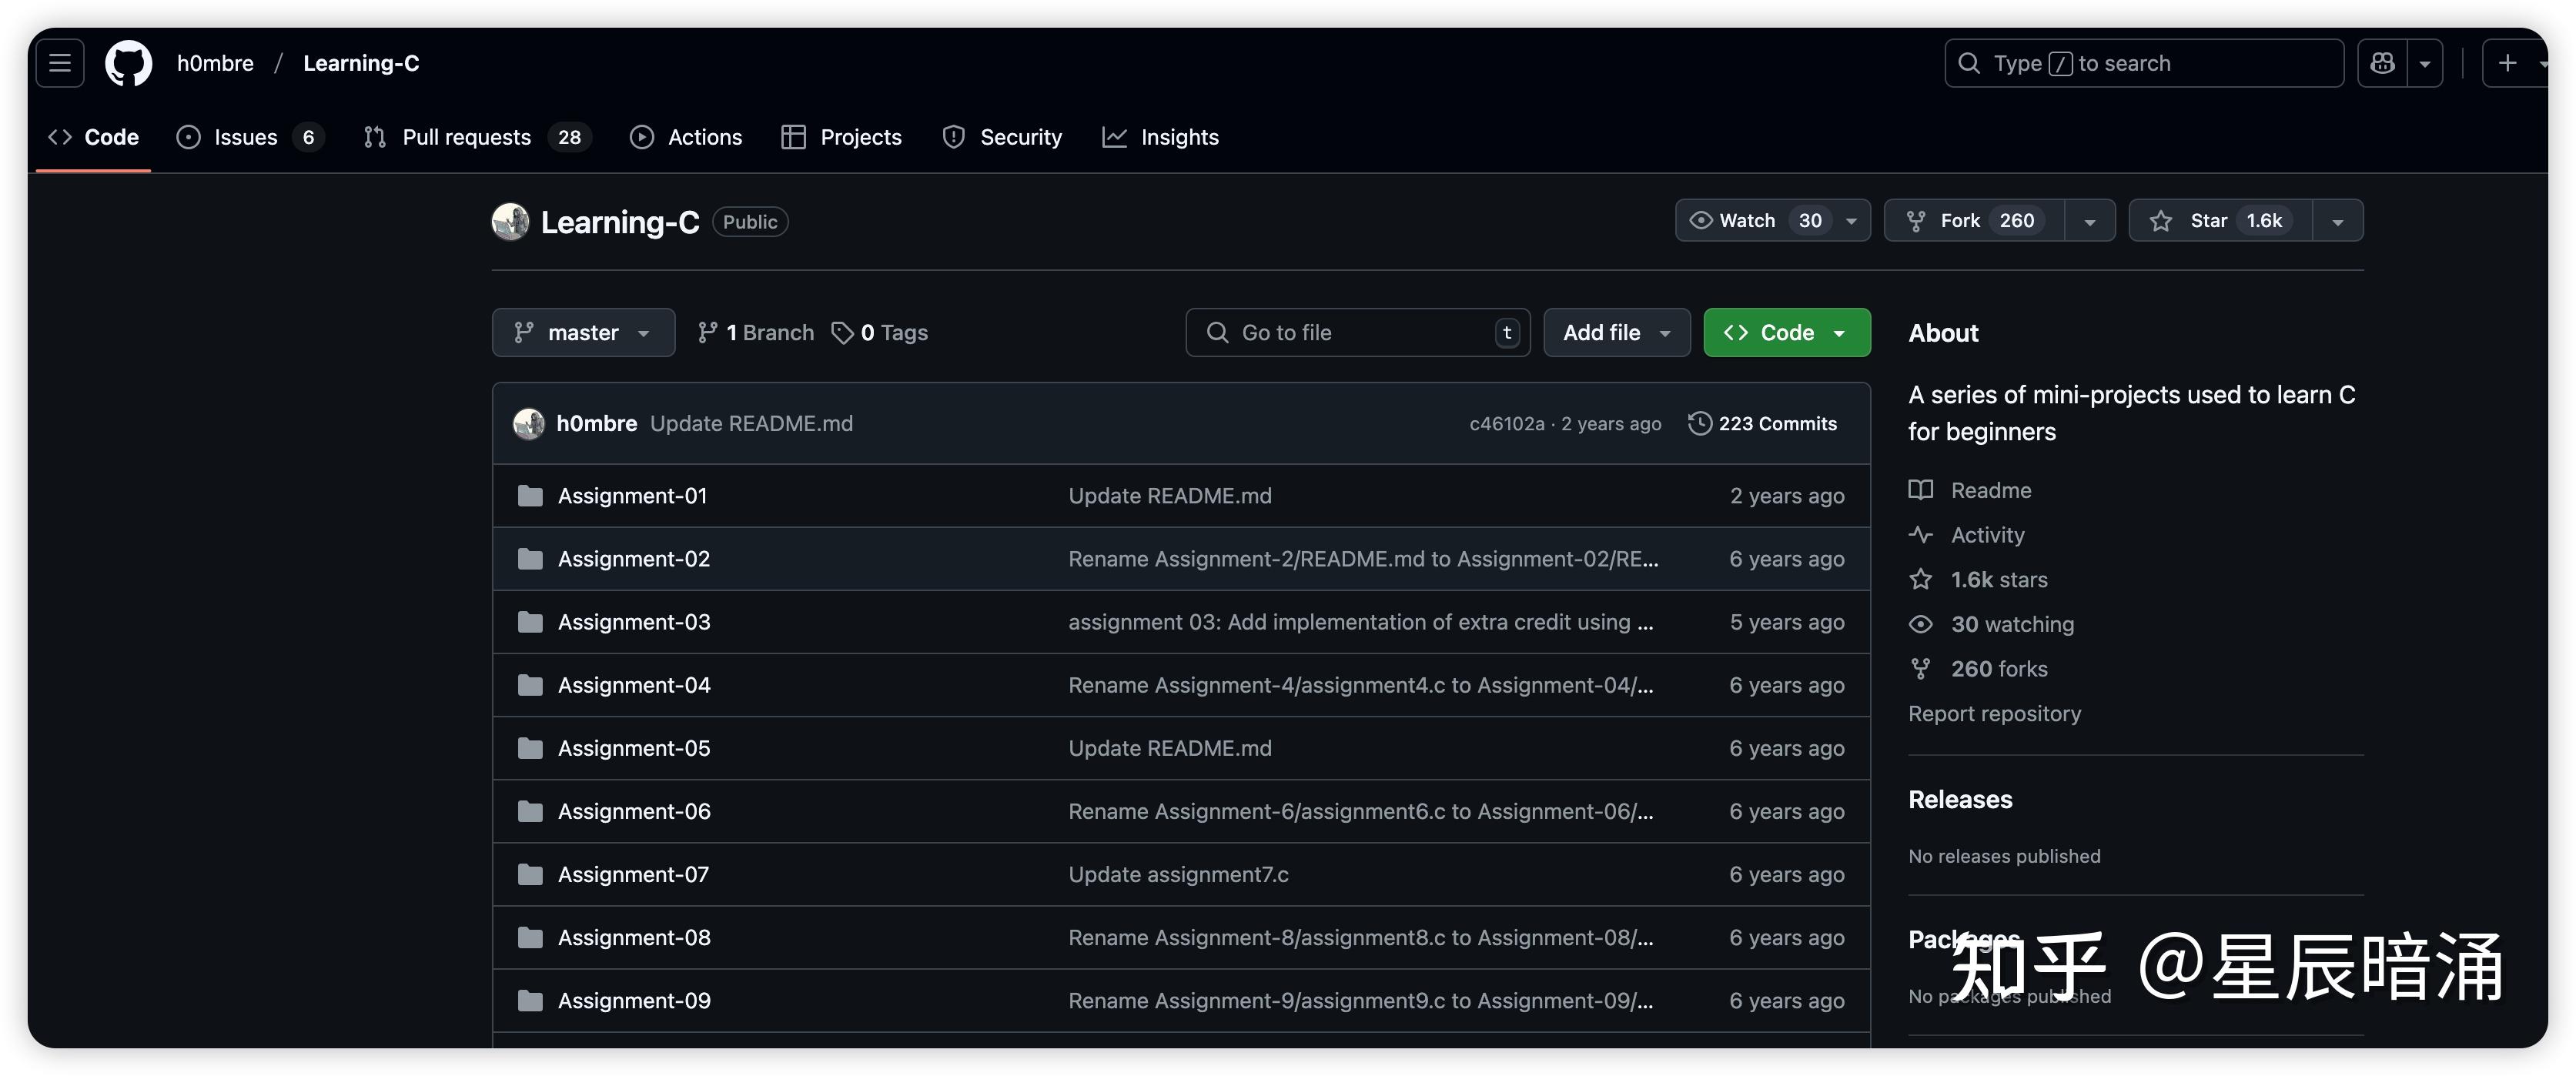Screen dimensions: 2576x1076
Task: Open the Copilot icon button
Action: (2382, 63)
